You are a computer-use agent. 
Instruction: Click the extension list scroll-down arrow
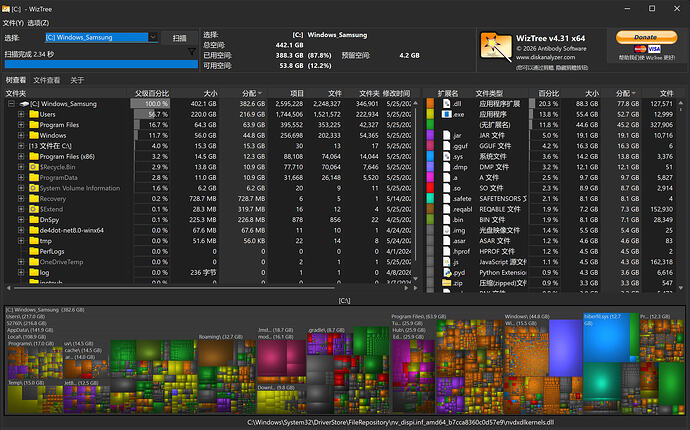pyautogui.click(x=681, y=288)
